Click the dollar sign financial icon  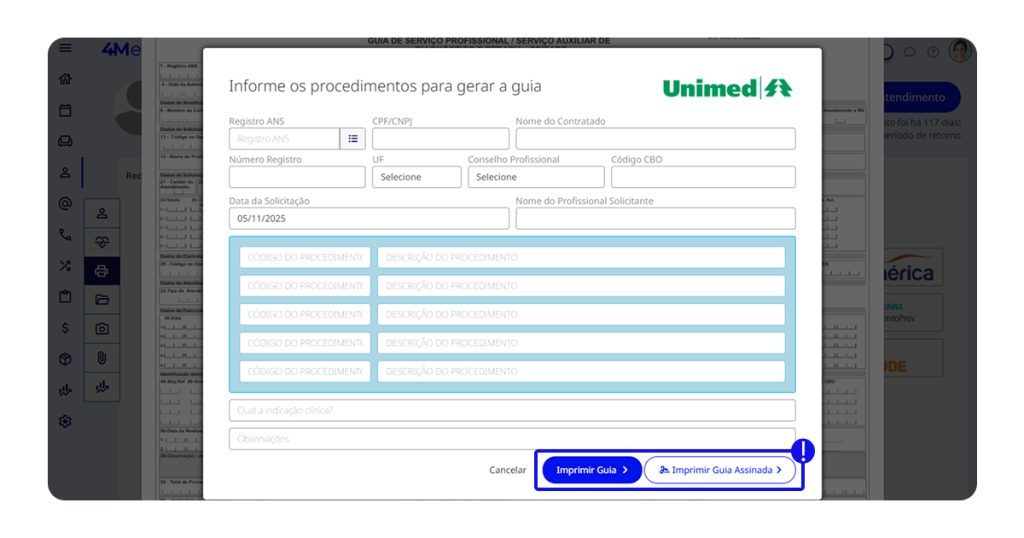65,327
